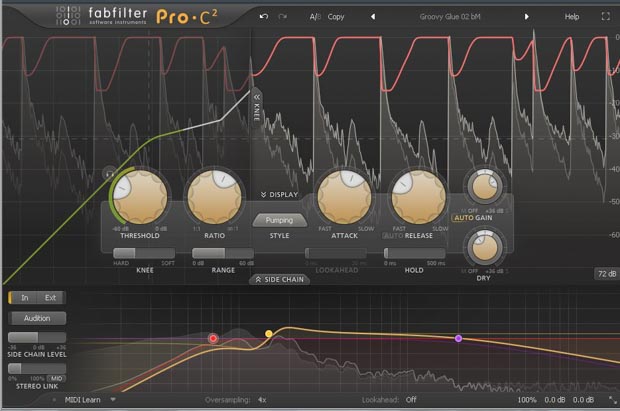This screenshot has height=411, width=620.
Task: Toggle the A/B comparison state
Action: pos(316,17)
